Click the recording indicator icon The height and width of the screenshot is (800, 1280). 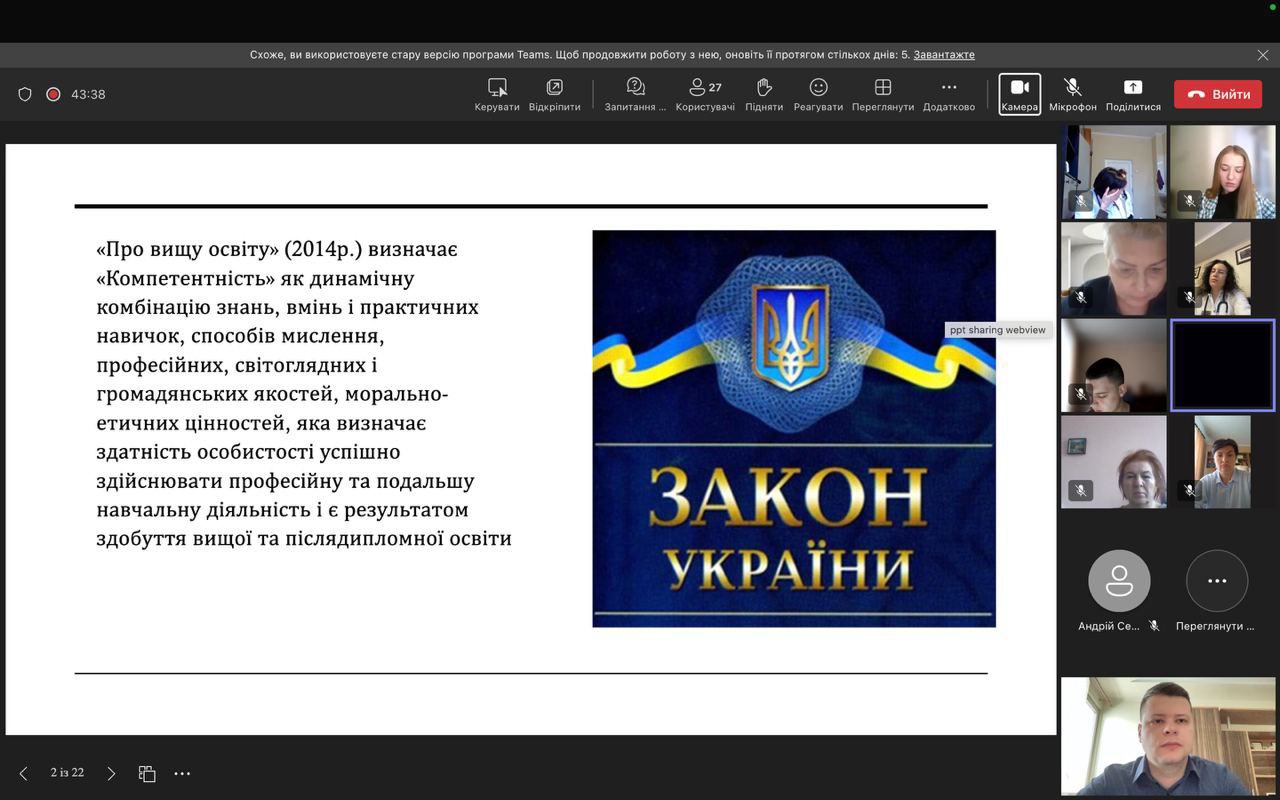(x=53, y=94)
